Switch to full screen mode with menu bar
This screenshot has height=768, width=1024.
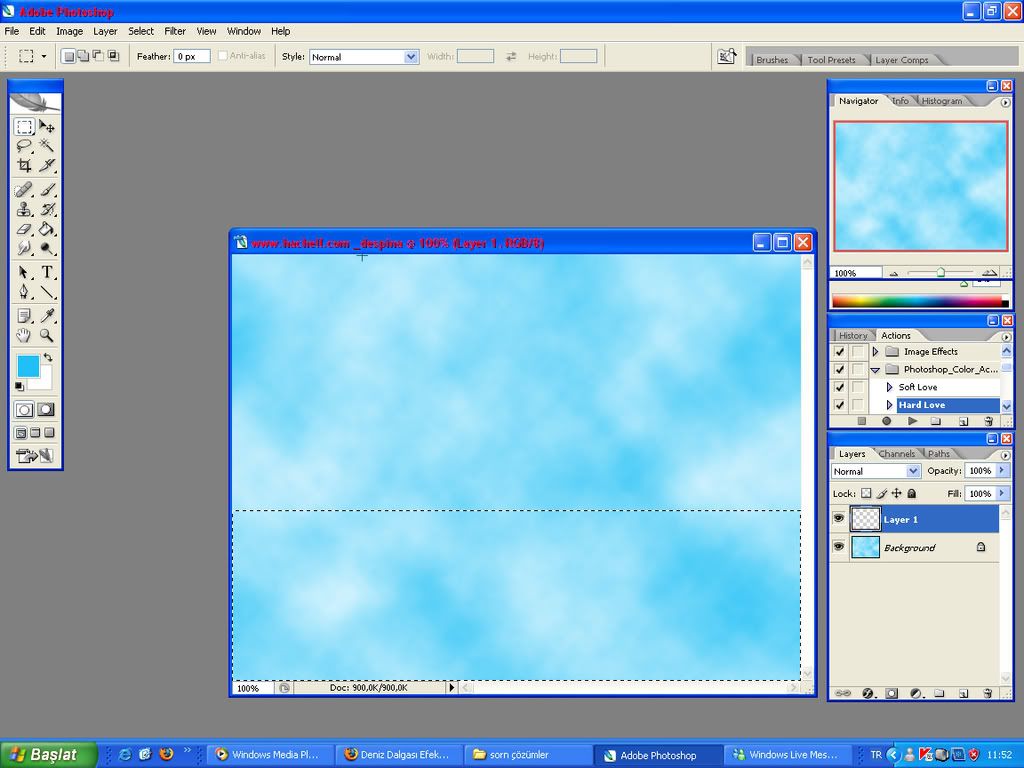point(35,432)
